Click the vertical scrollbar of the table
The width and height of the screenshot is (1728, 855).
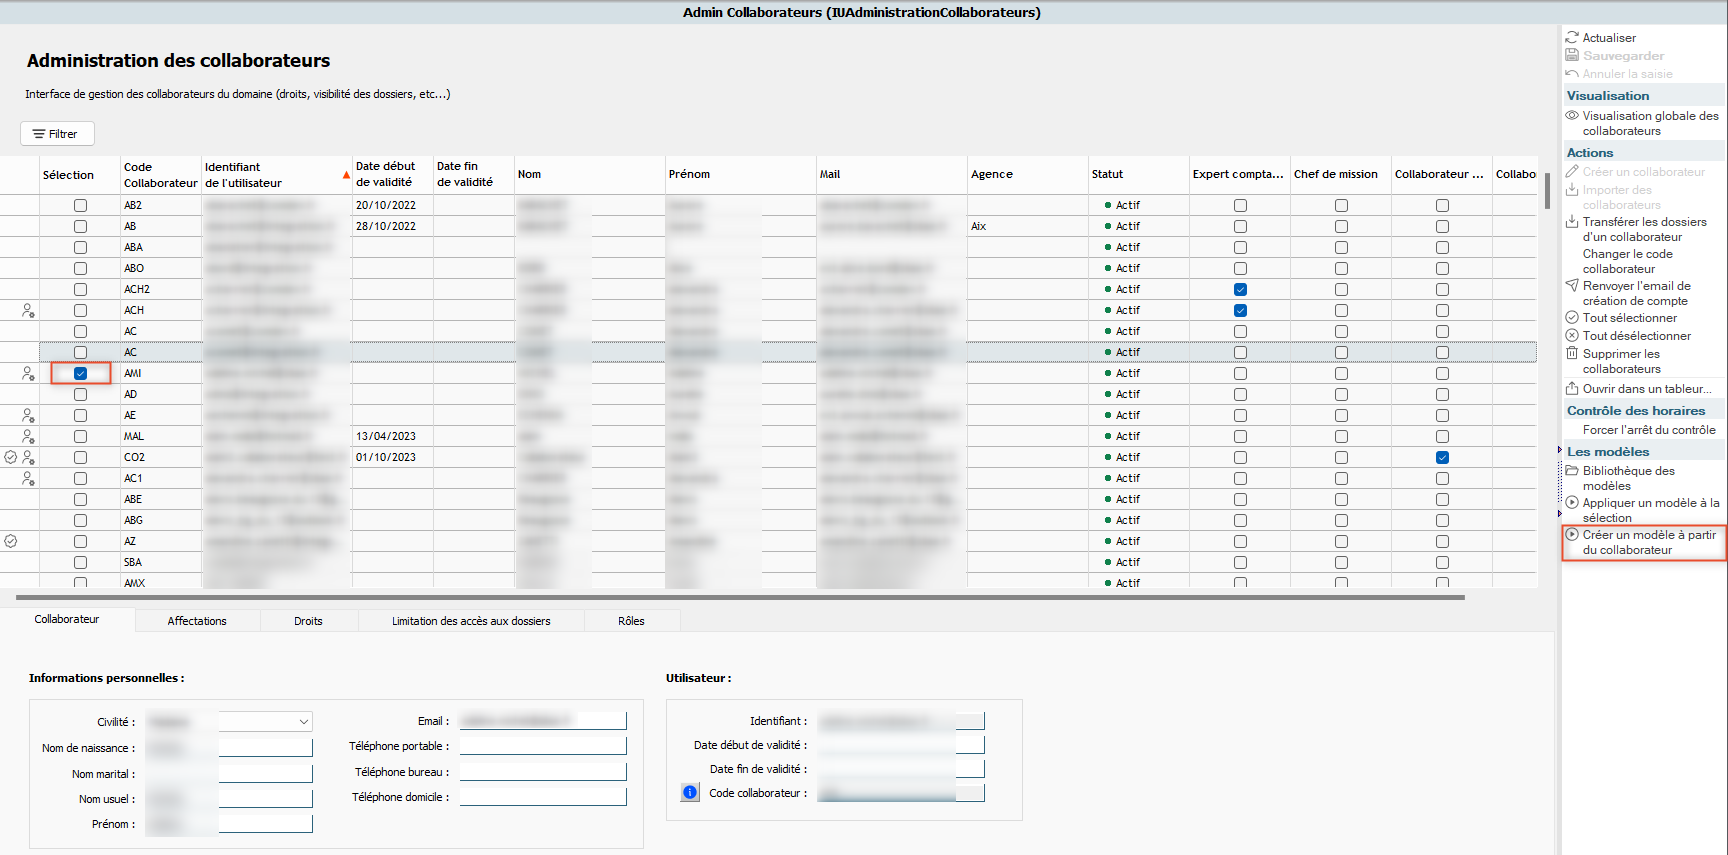tap(1547, 190)
